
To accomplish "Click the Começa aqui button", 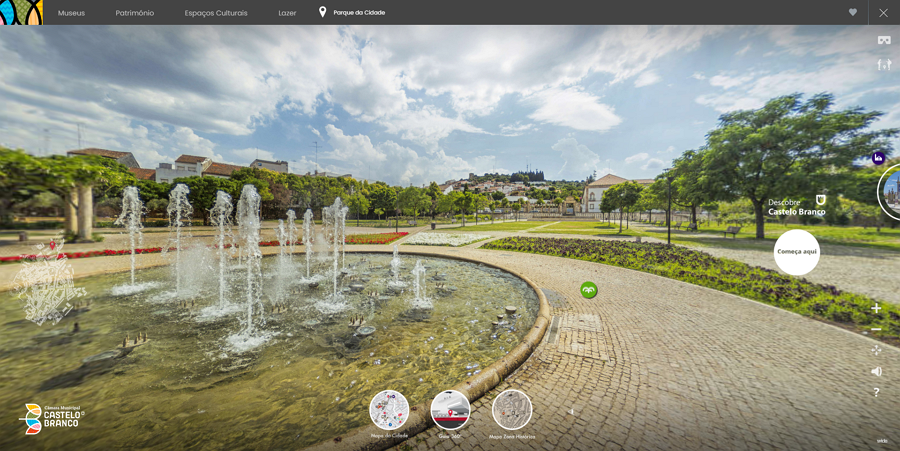I will click(797, 252).
